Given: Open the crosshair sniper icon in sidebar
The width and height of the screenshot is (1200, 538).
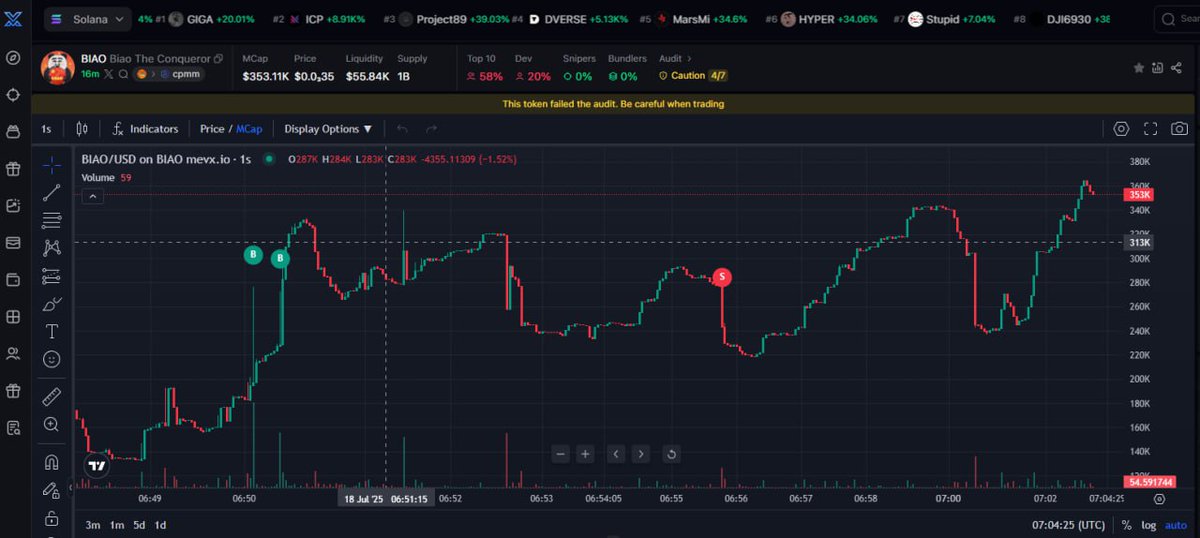Looking at the screenshot, I should [13, 94].
